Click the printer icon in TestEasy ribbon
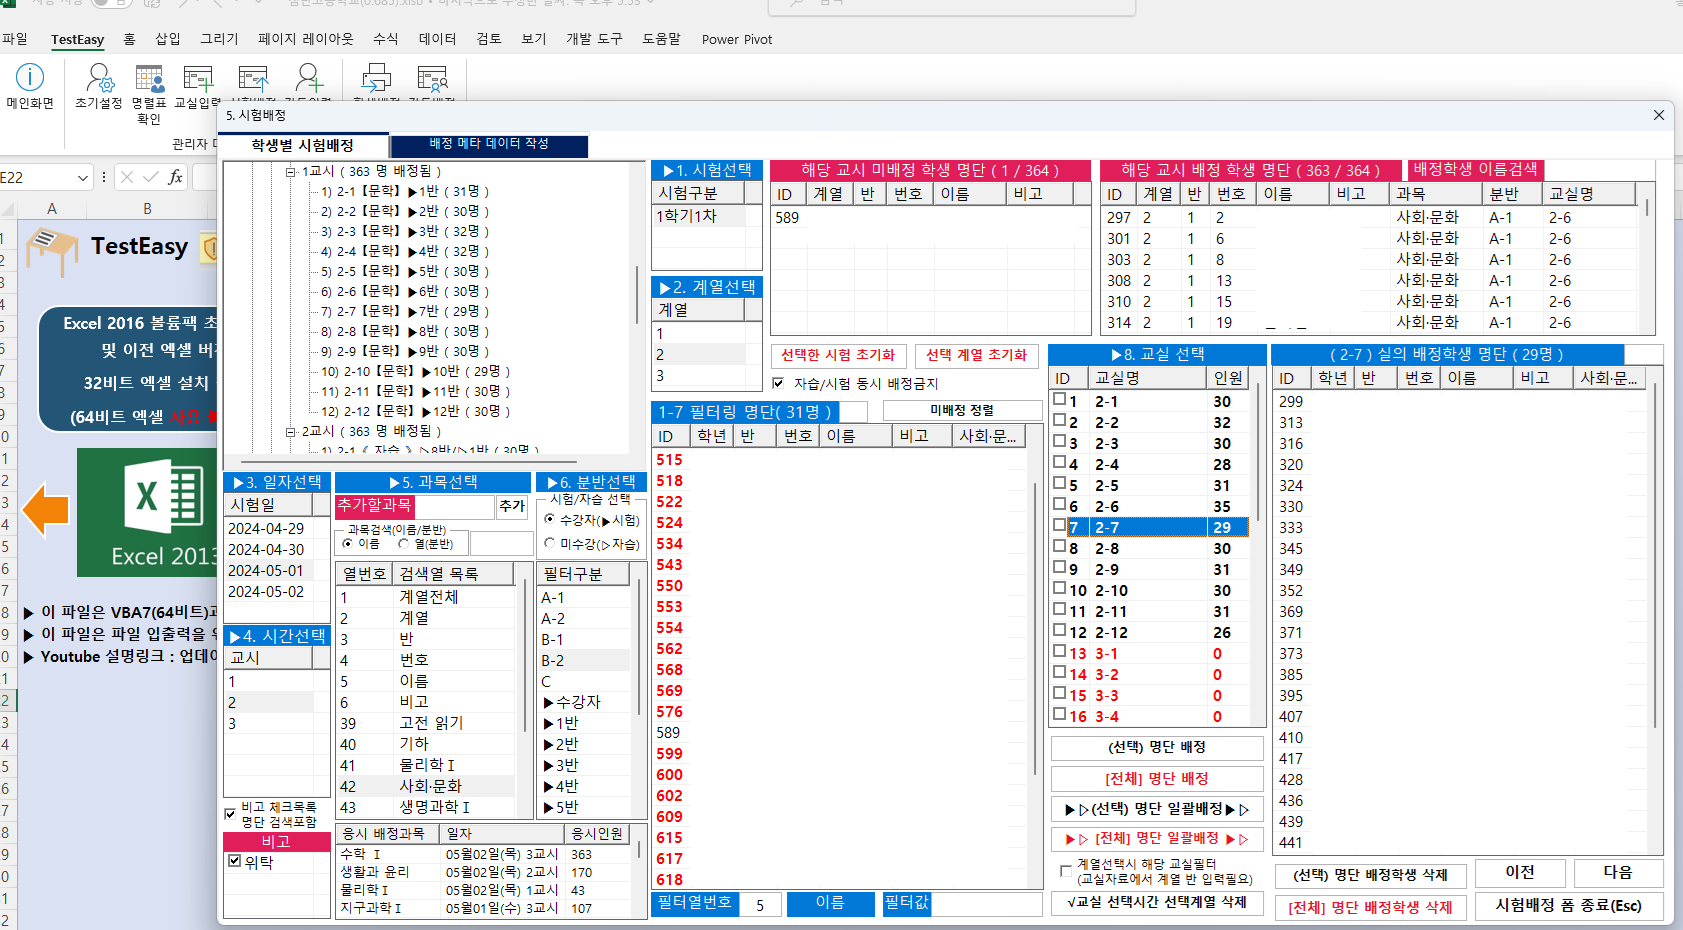The width and height of the screenshot is (1683, 930). 376,78
